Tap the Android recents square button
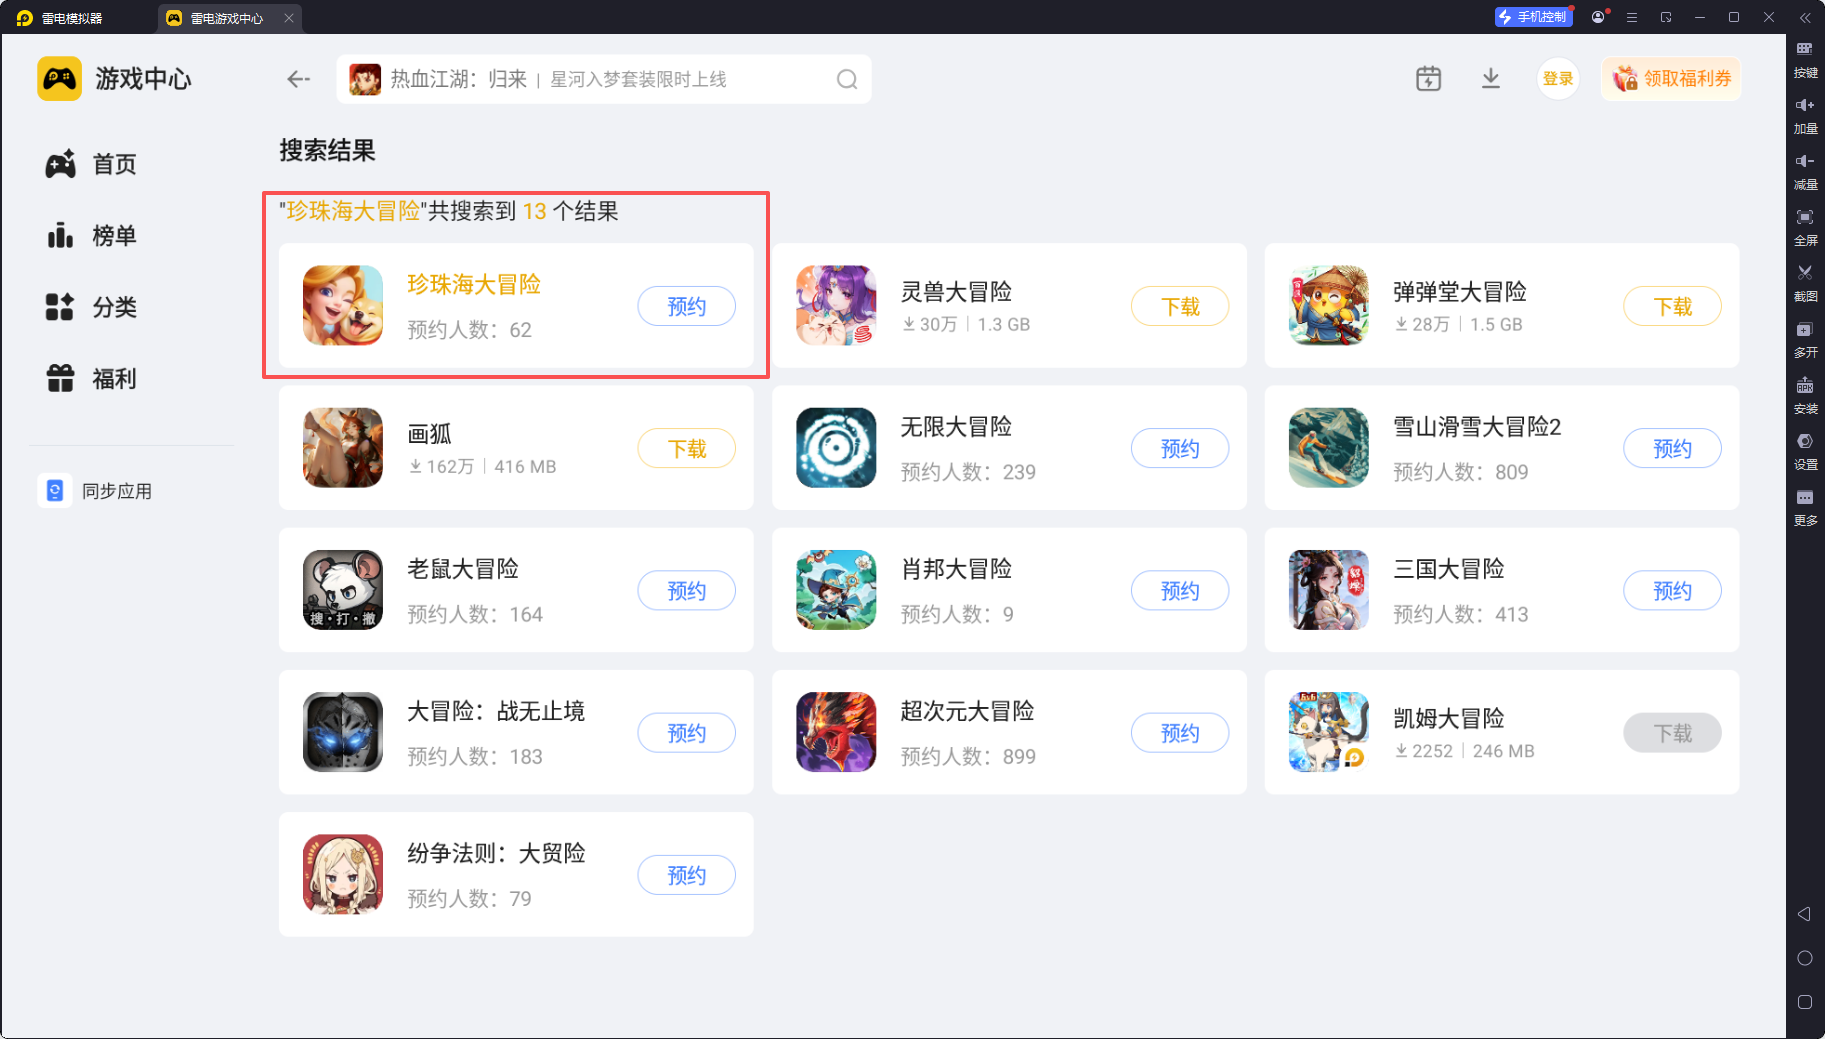1825x1039 pixels. pyautogui.click(x=1805, y=1002)
